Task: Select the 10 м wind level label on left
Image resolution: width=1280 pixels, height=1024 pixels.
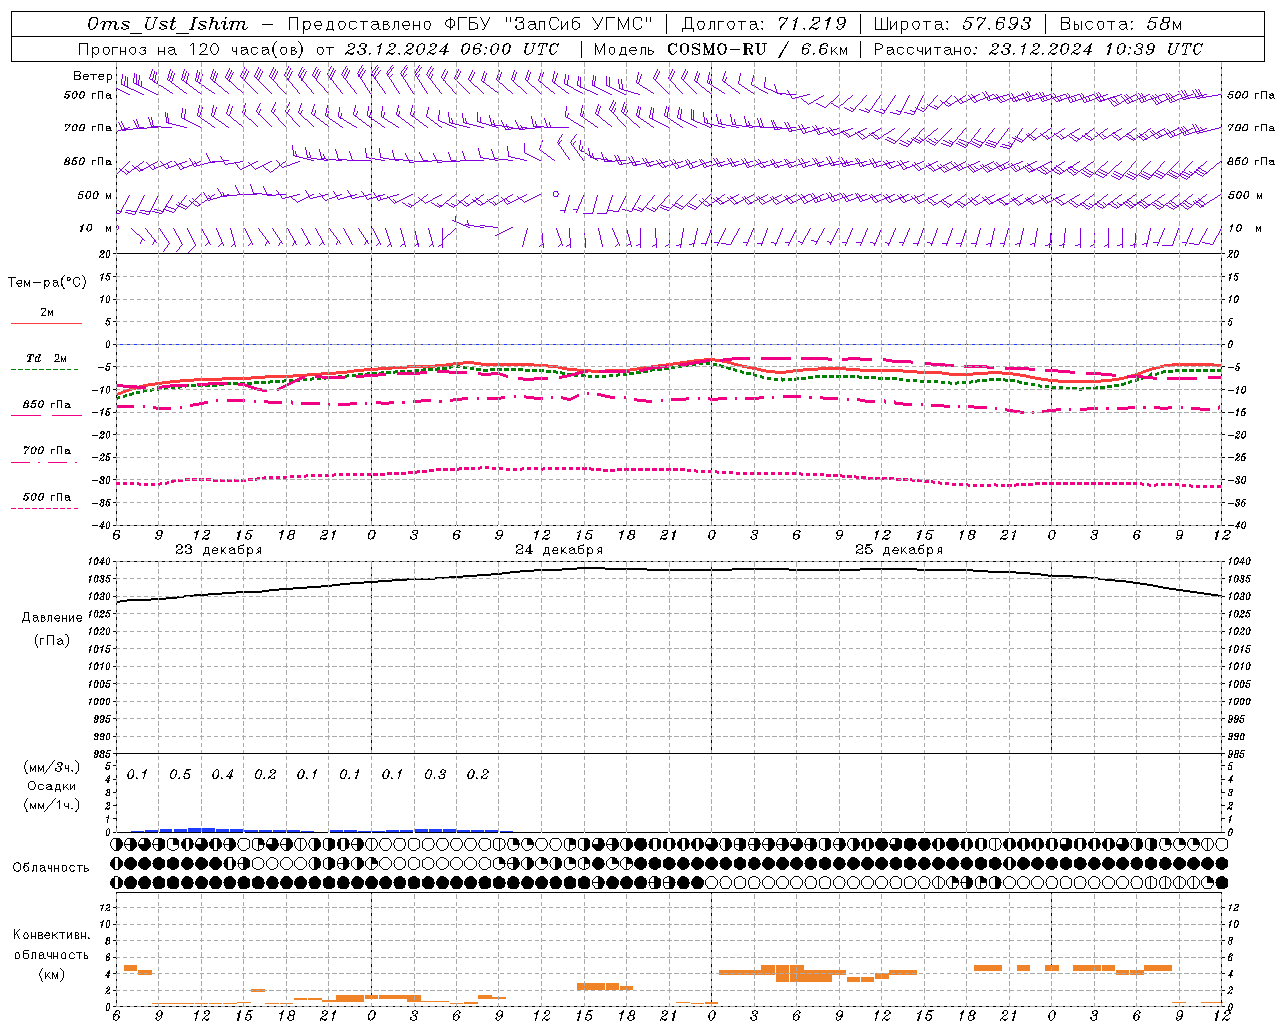Action: [x=95, y=228]
